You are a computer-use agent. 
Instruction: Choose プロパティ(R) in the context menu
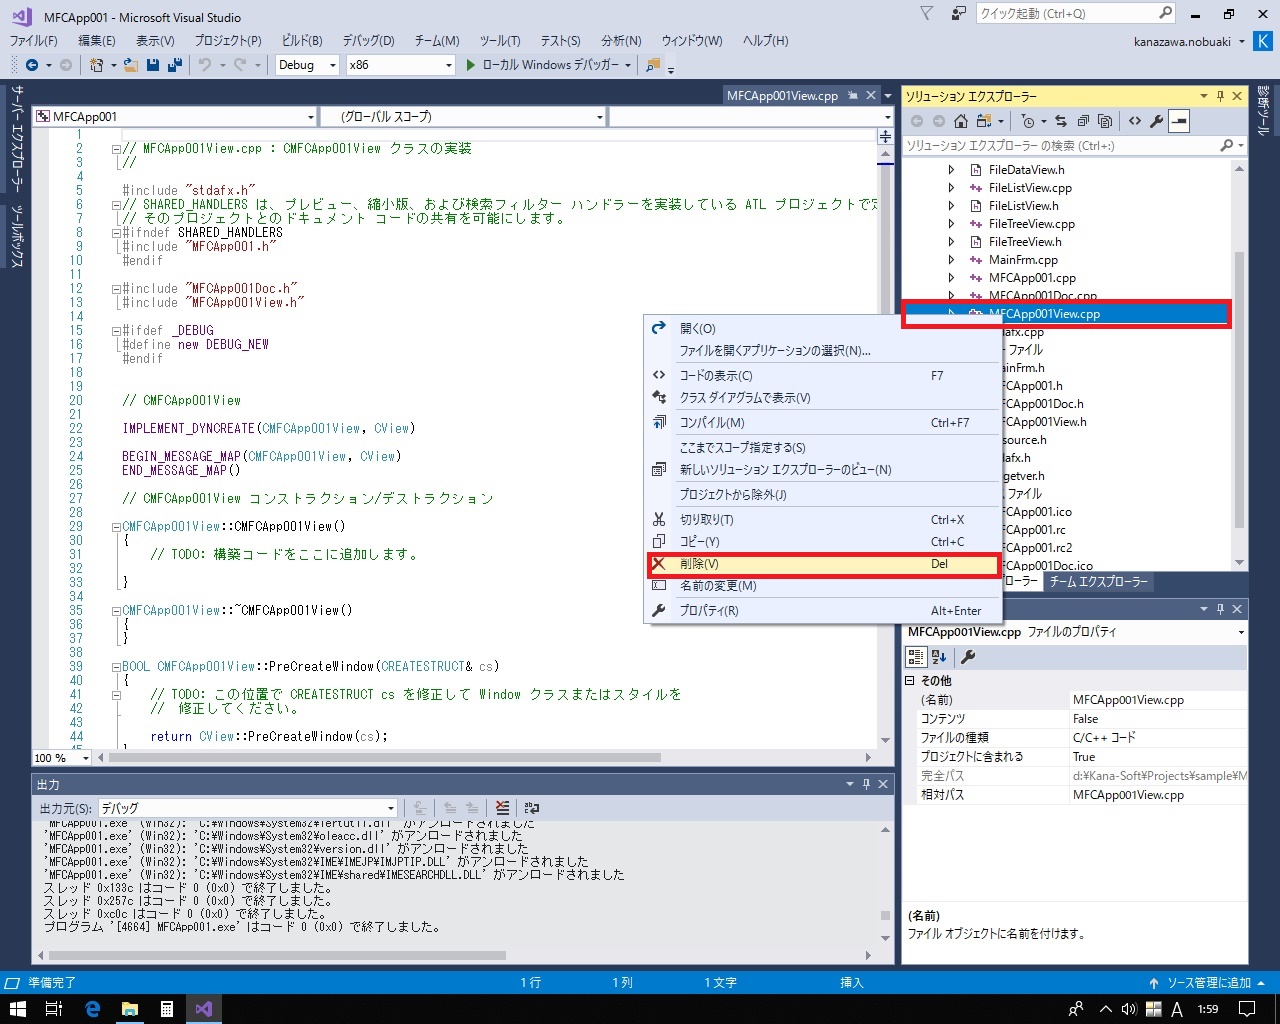(823, 611)
